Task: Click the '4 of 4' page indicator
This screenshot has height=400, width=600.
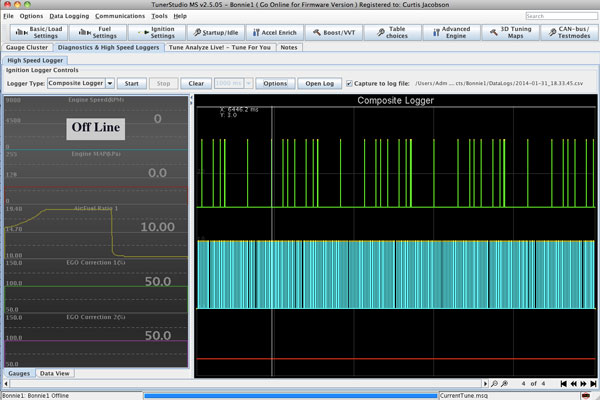Action: 533,384
